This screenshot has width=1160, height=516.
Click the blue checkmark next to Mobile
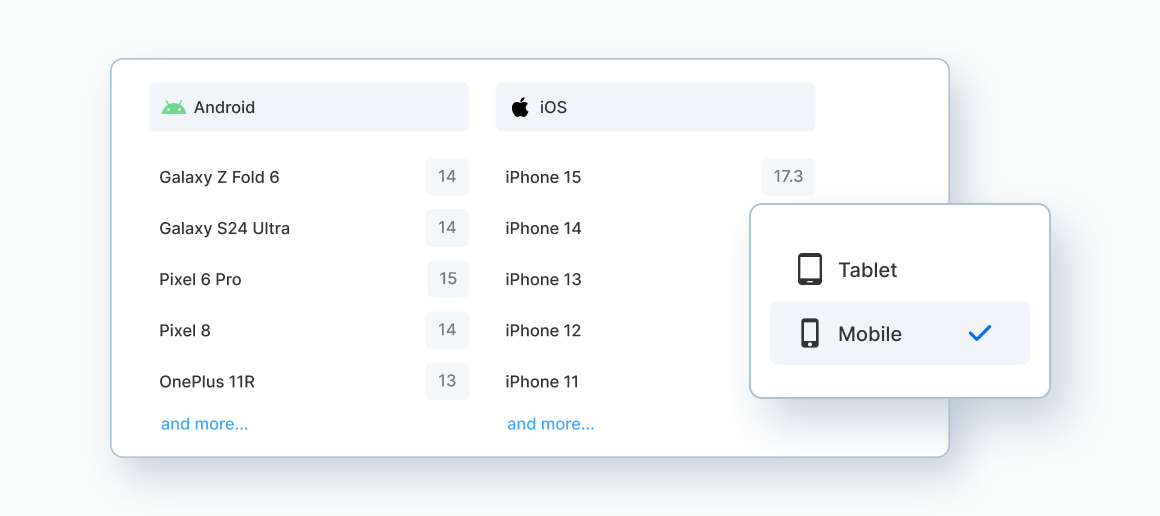(979, 333)
